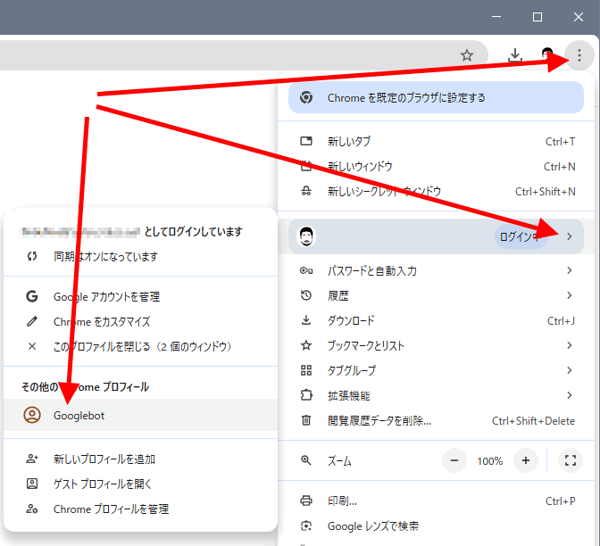Click the profile avatar in toolbar
The image size is (600, 546).
pyautogui.click(x=547, y=54)
